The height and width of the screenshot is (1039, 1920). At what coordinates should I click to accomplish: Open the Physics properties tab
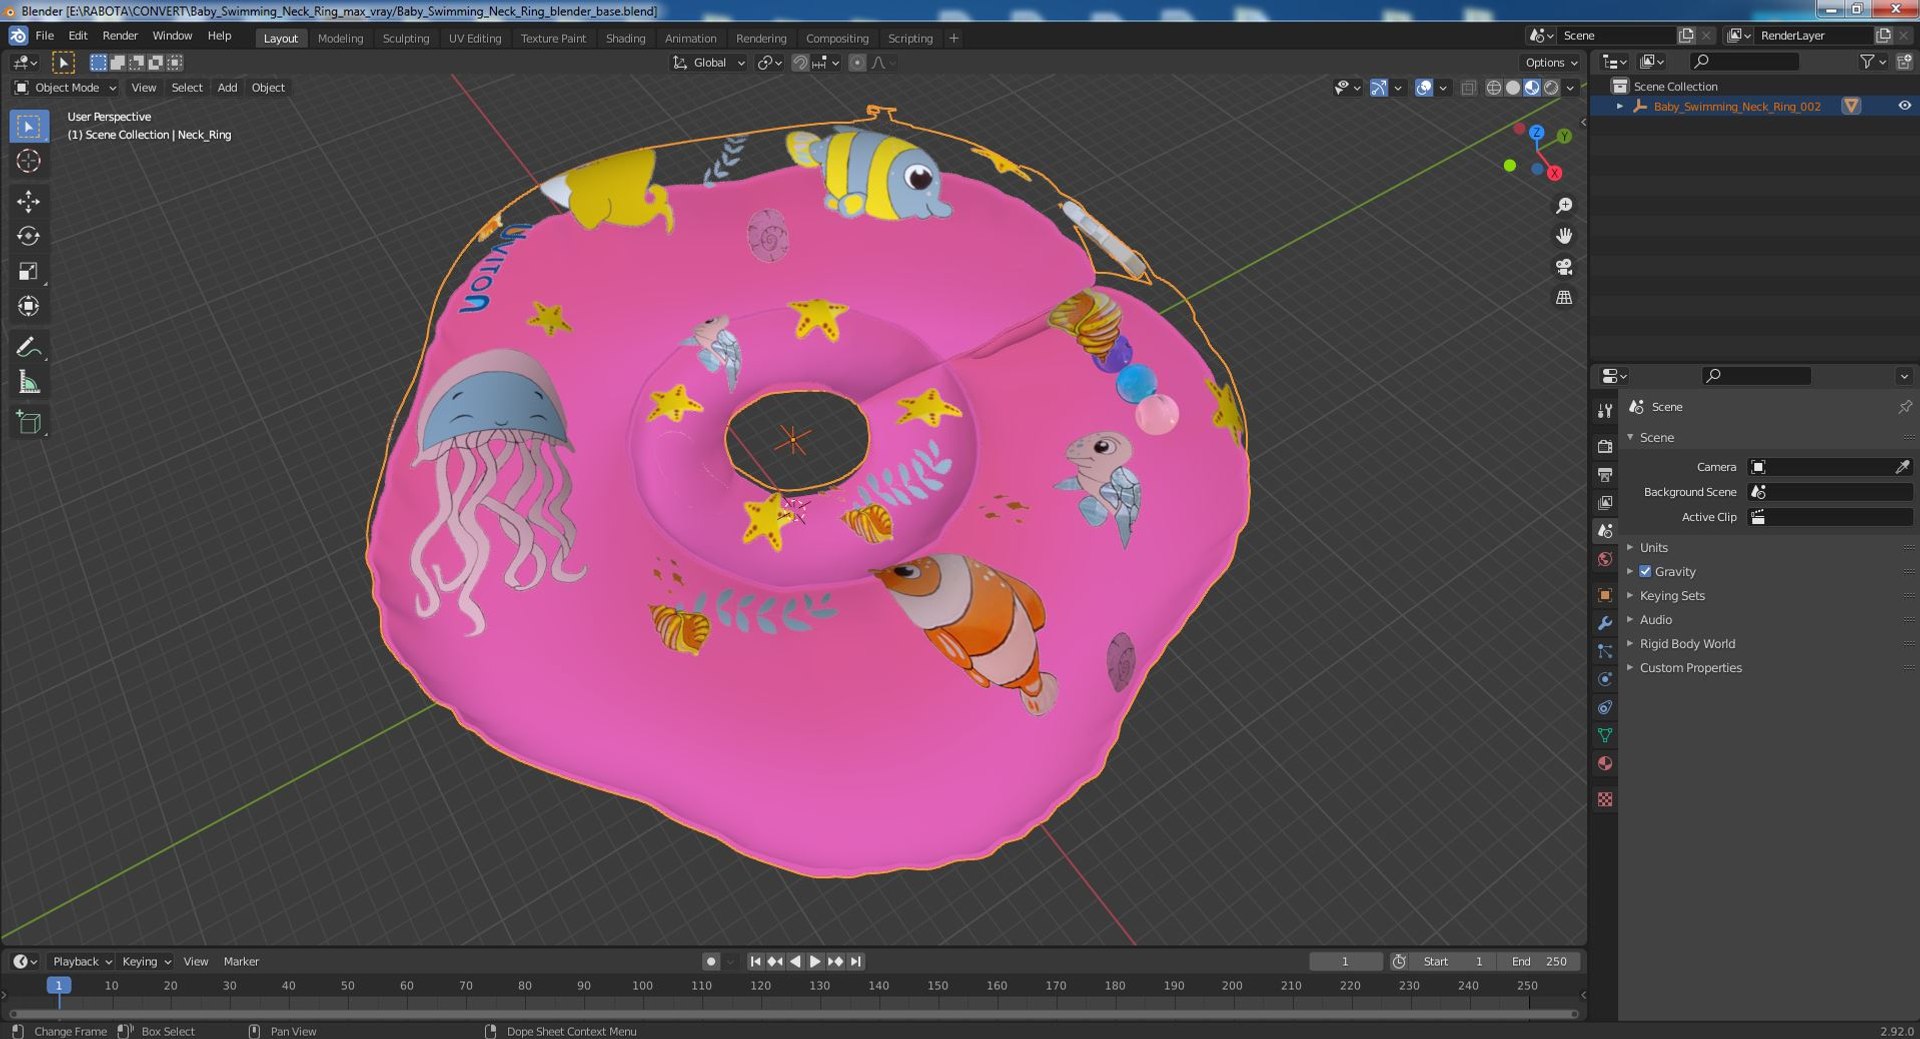tap(1605, 679)
